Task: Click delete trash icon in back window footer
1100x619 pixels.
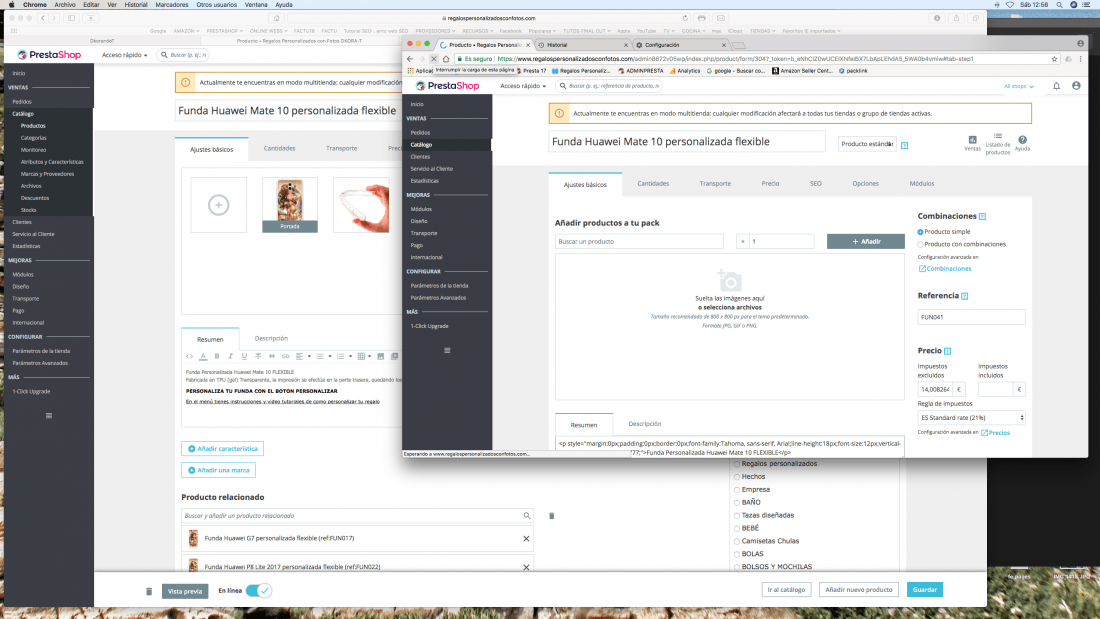Action: coord(149,591)
